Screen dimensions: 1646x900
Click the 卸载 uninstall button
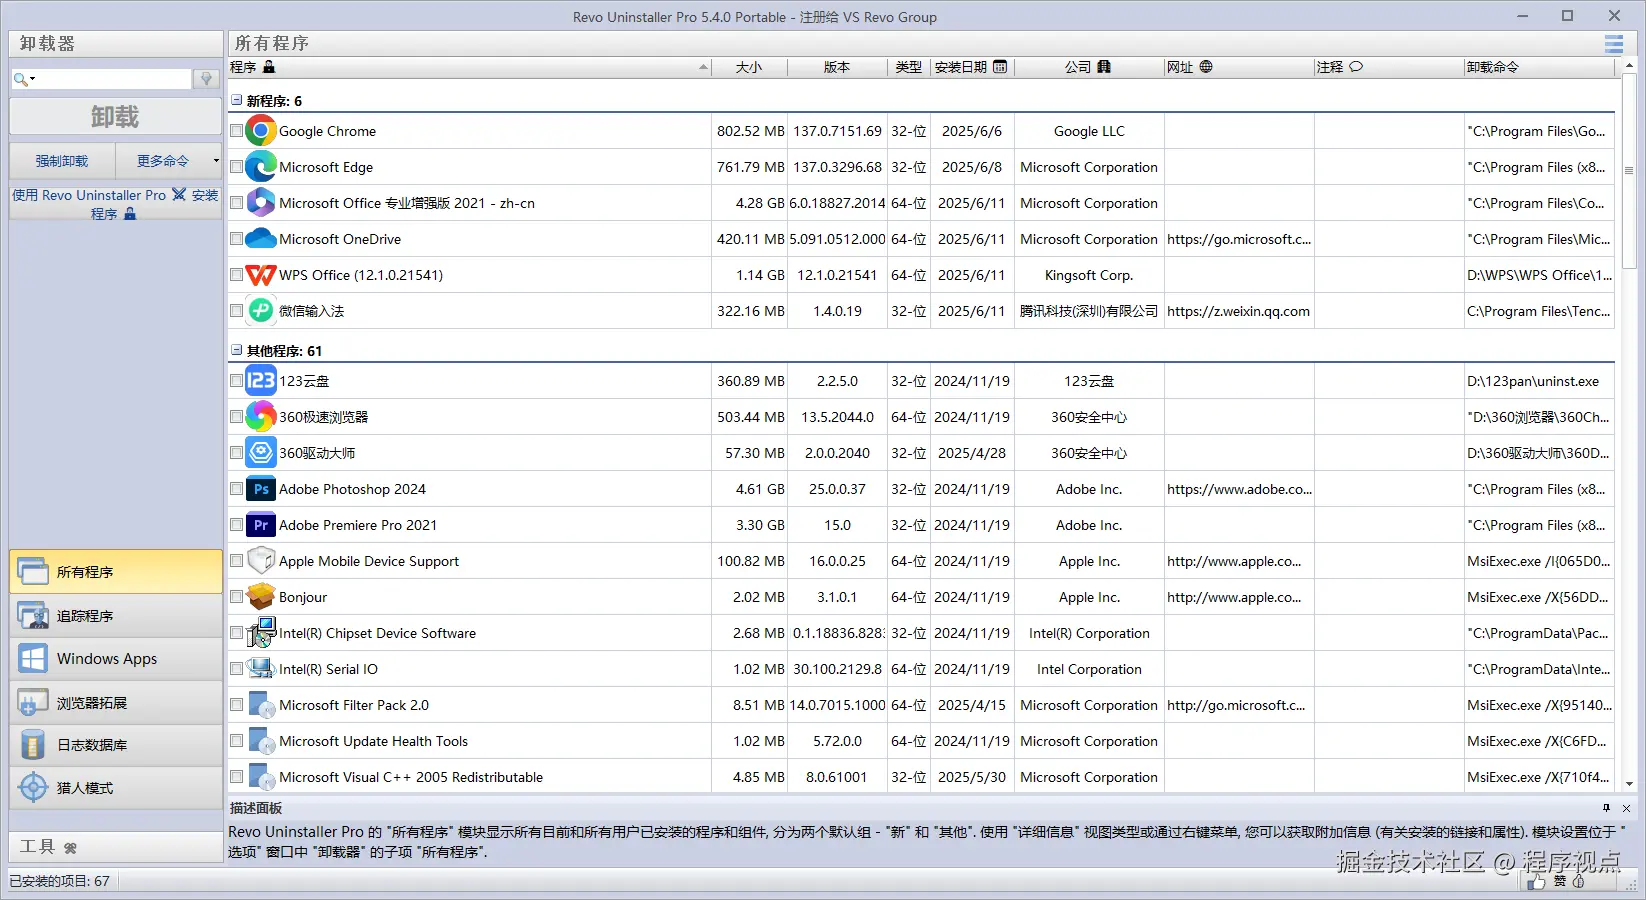point(115,117)
